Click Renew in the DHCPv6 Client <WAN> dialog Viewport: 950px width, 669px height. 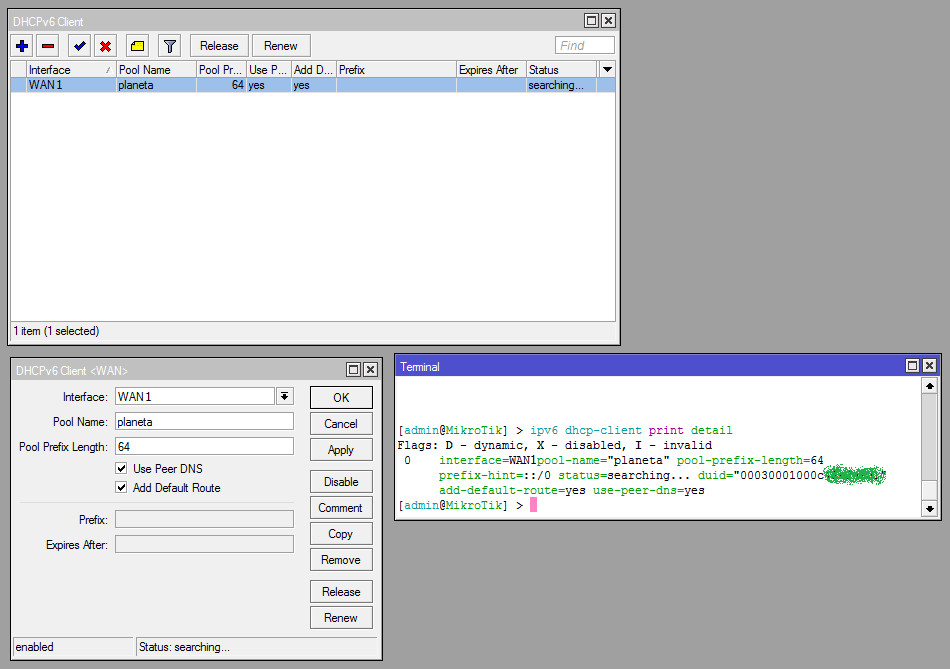point(341,618)
